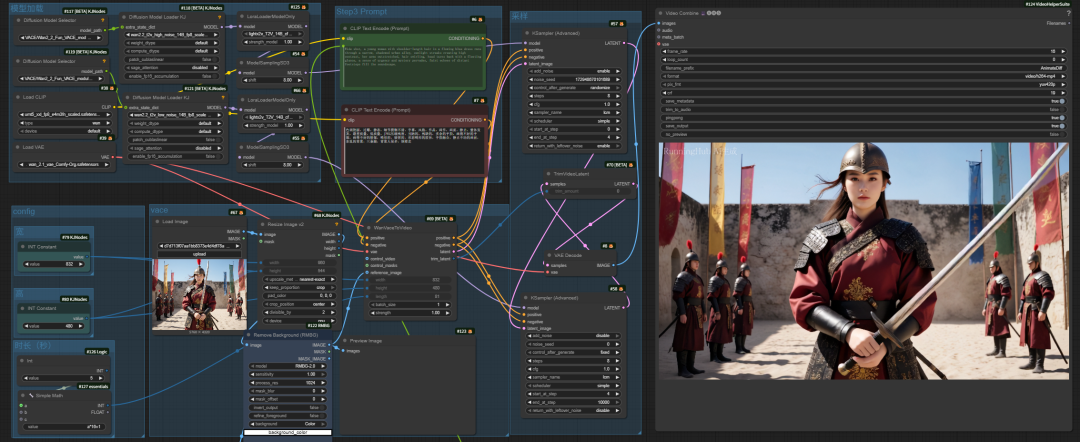
Task: Click Simple Math value field a*16+1
Action: (x=65, y=427)
